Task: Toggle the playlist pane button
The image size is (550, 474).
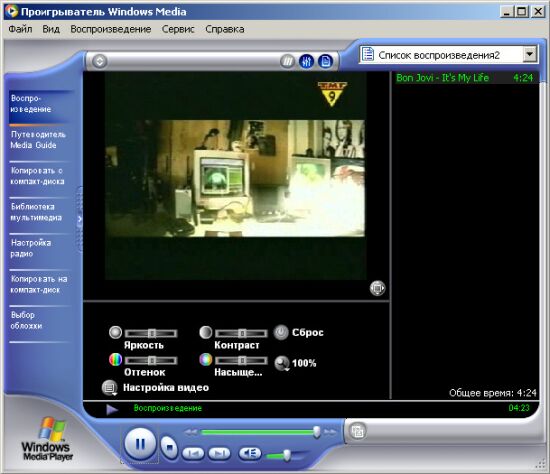Action: pos(326,61)
